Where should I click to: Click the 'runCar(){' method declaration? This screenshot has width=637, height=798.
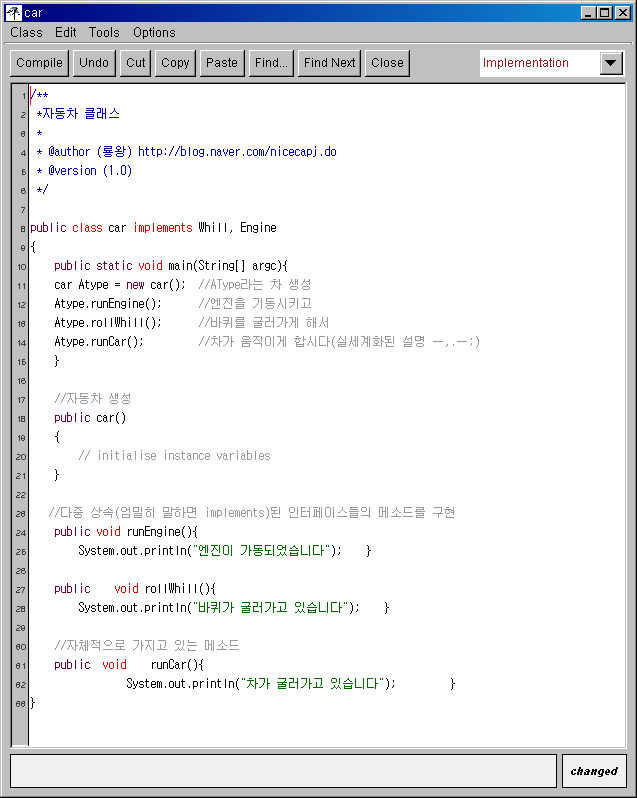(177, 665)
